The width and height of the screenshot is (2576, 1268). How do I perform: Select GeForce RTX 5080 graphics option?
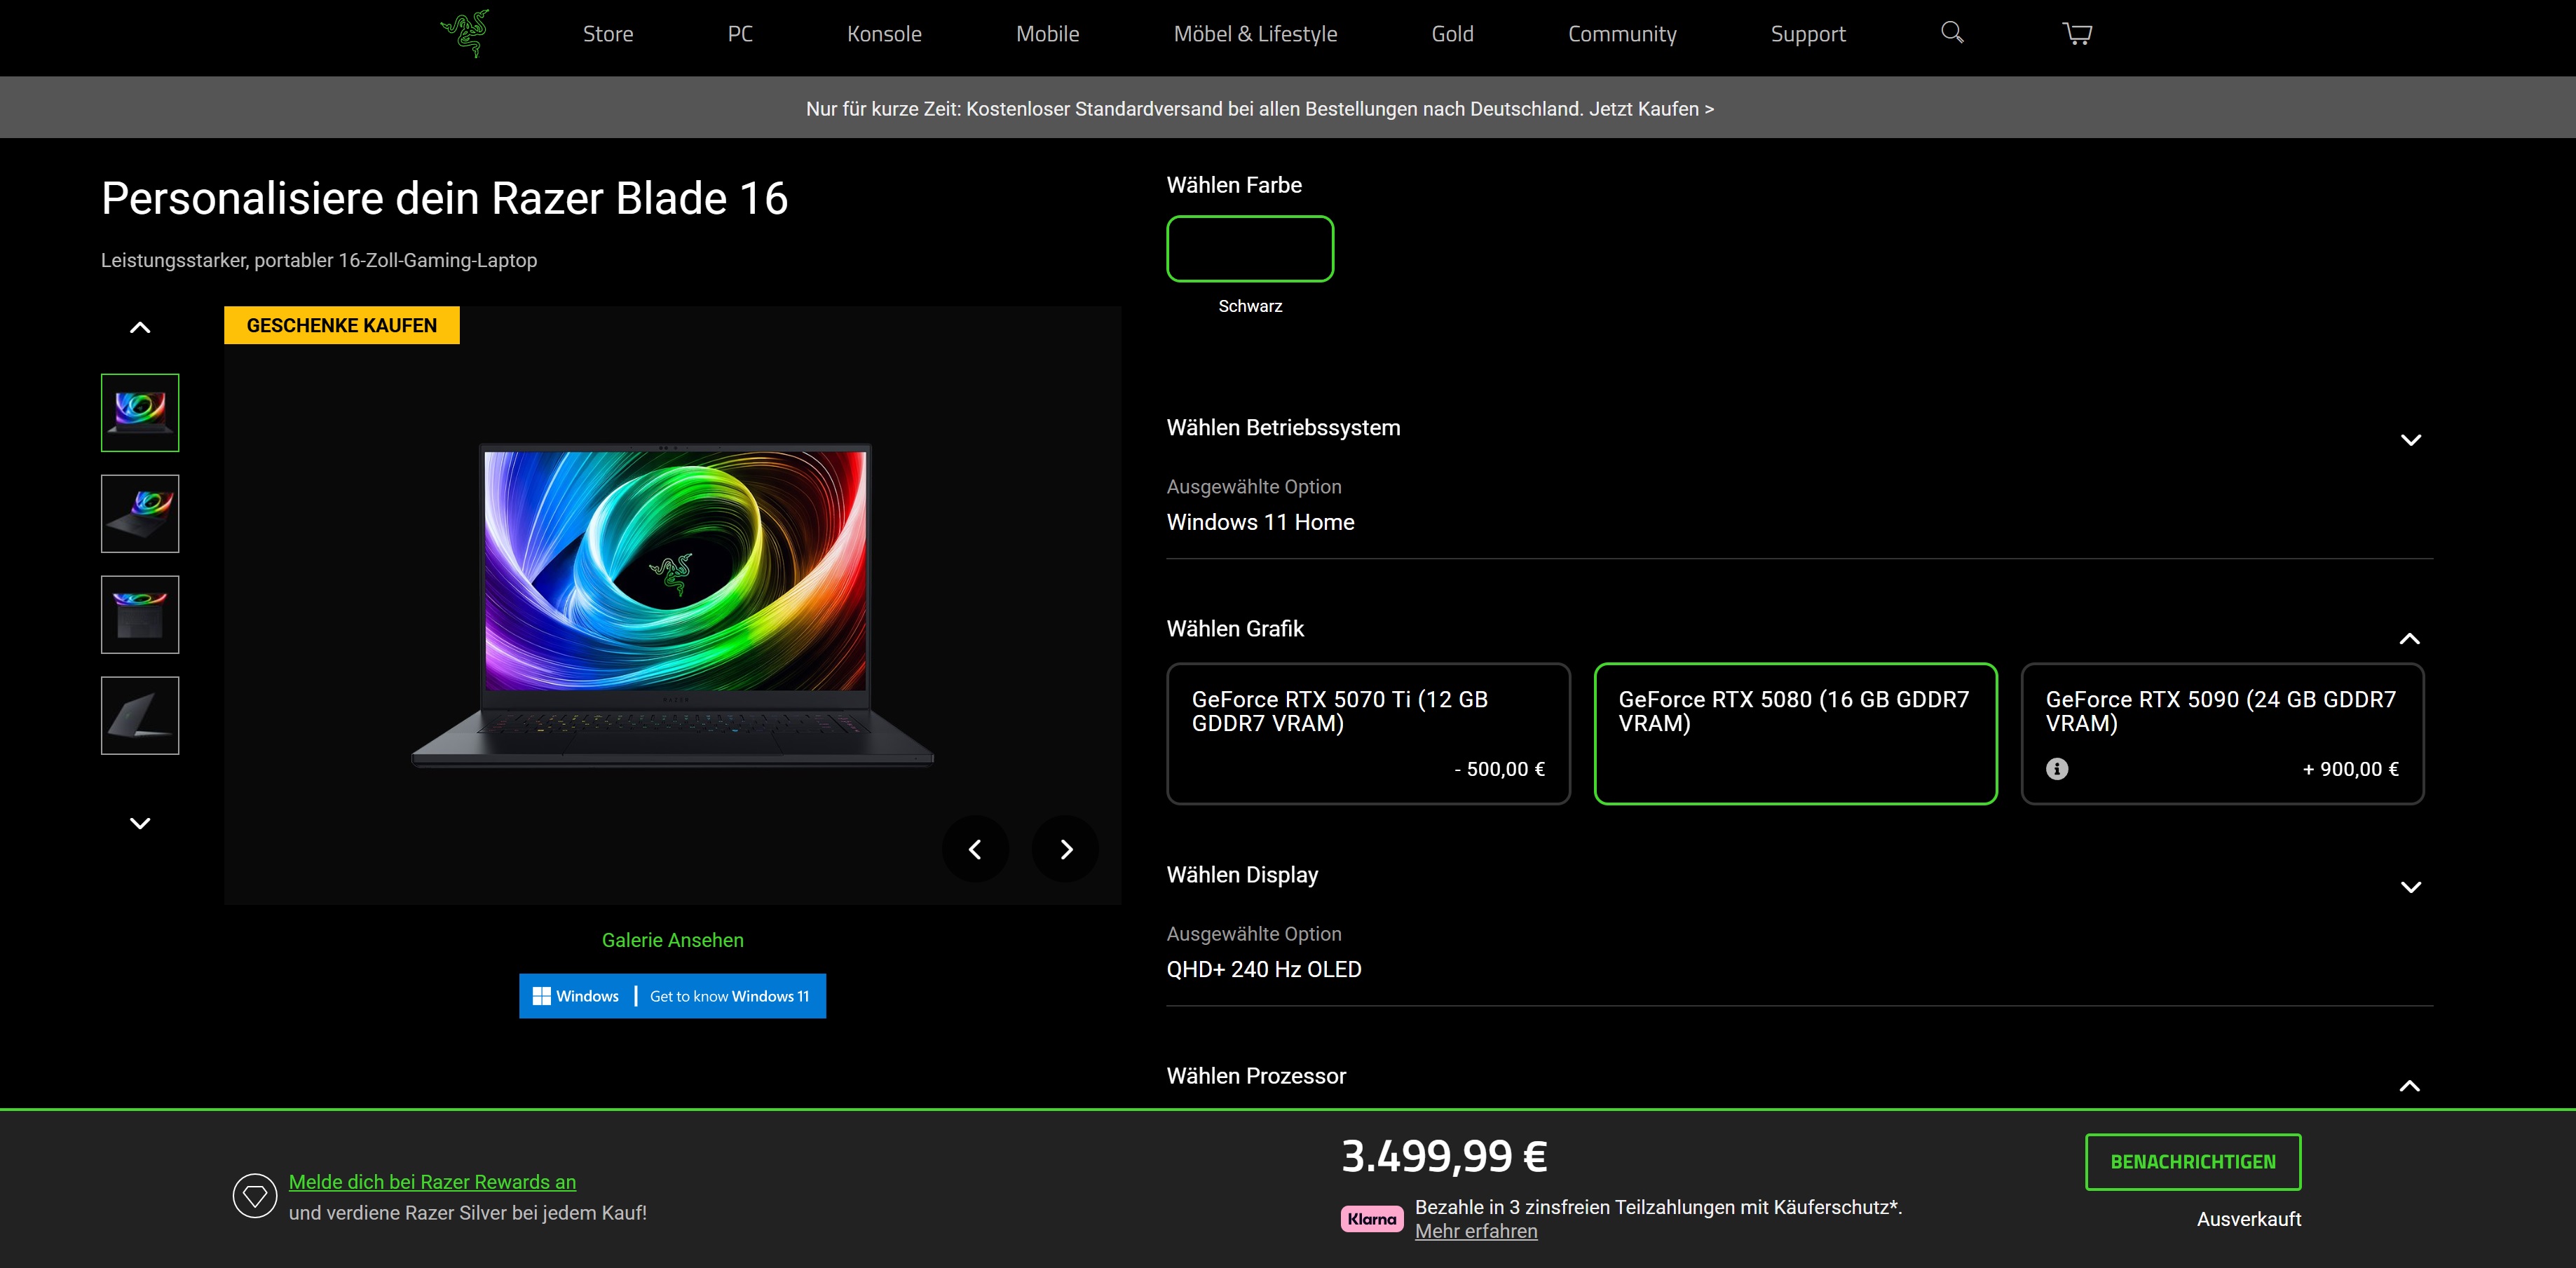(x=1794, y=733)
